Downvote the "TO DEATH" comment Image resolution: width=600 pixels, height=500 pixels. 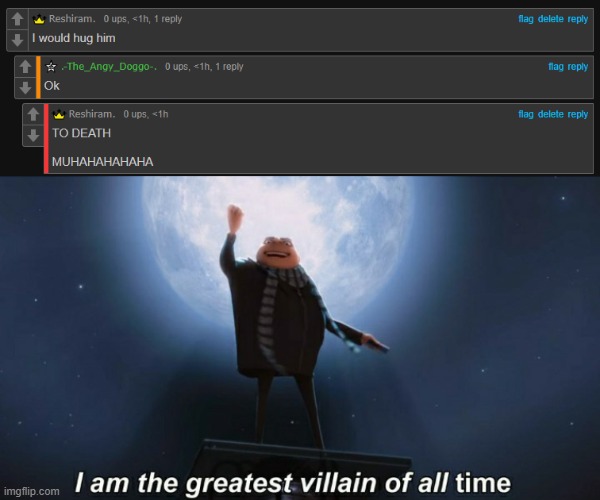(33, 135)
